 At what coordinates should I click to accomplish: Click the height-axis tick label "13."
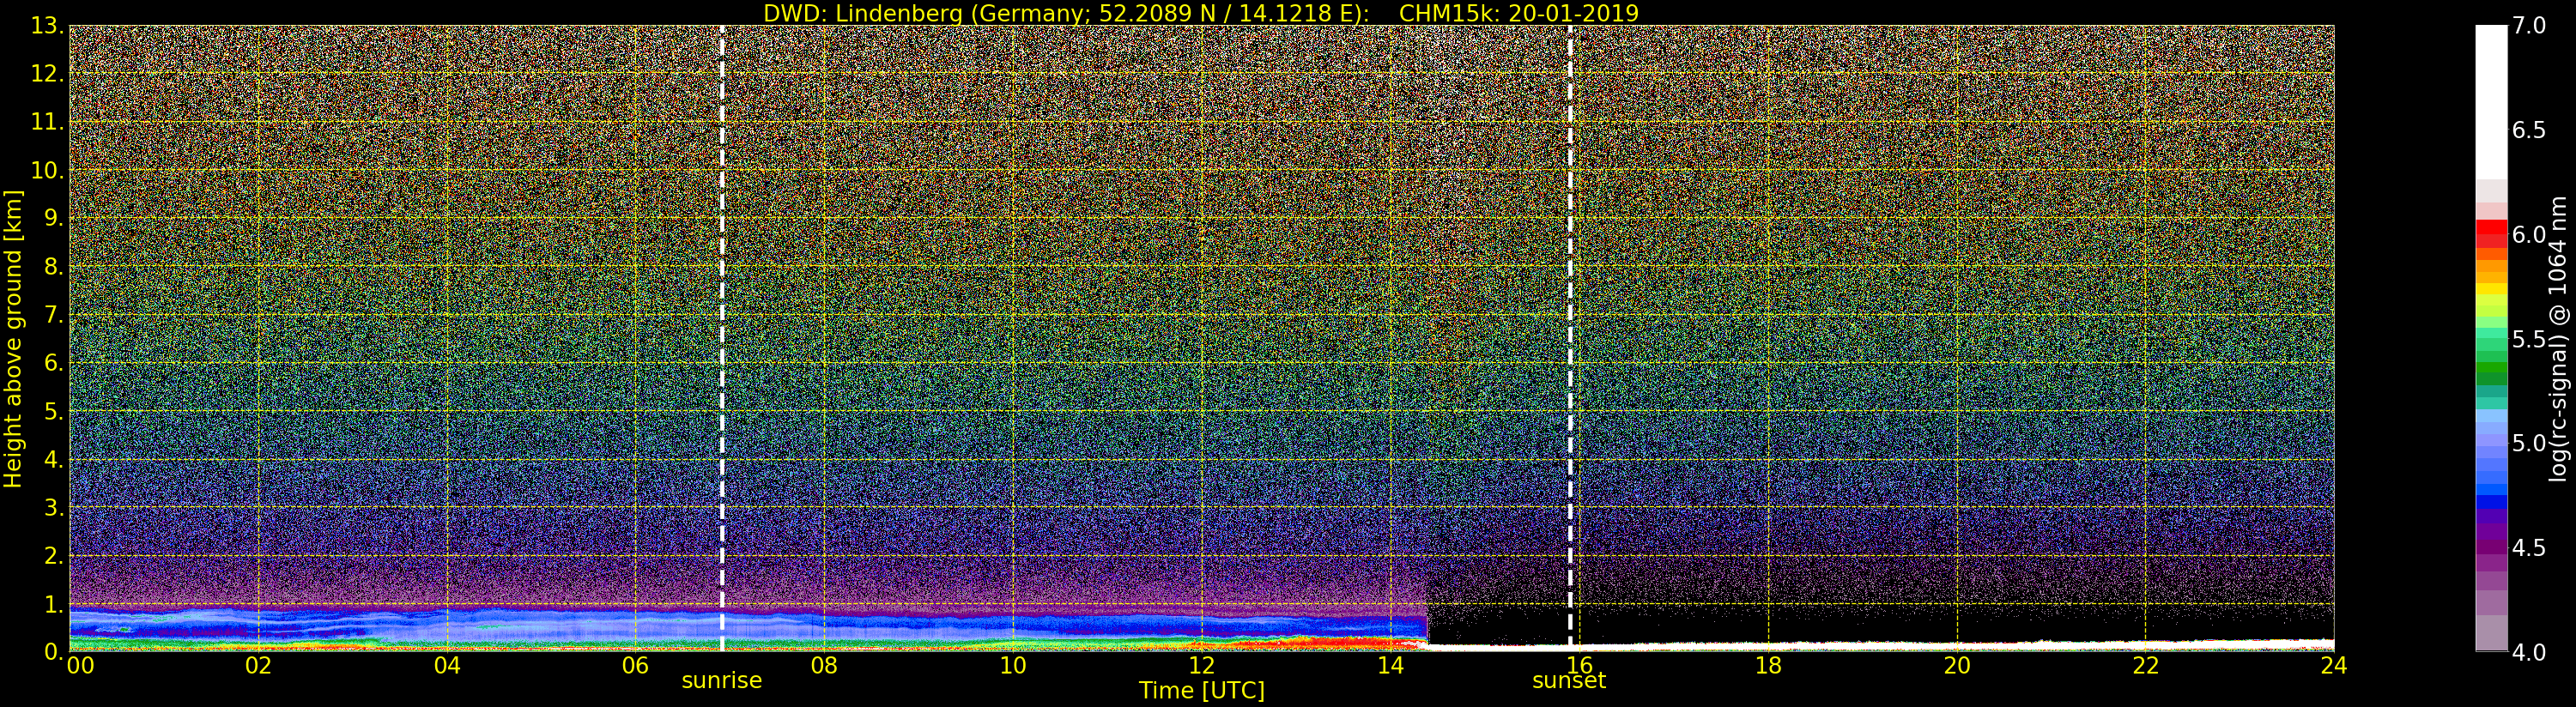[47, 27]
